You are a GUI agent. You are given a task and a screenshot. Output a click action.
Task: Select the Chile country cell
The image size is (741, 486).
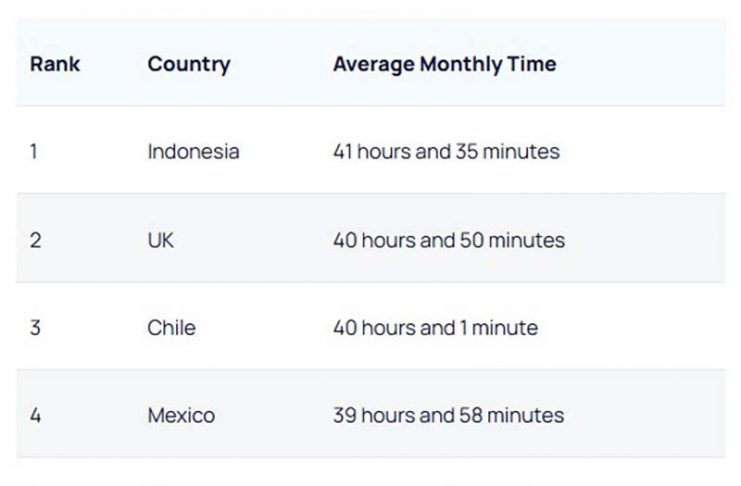(x=171, y=327)
